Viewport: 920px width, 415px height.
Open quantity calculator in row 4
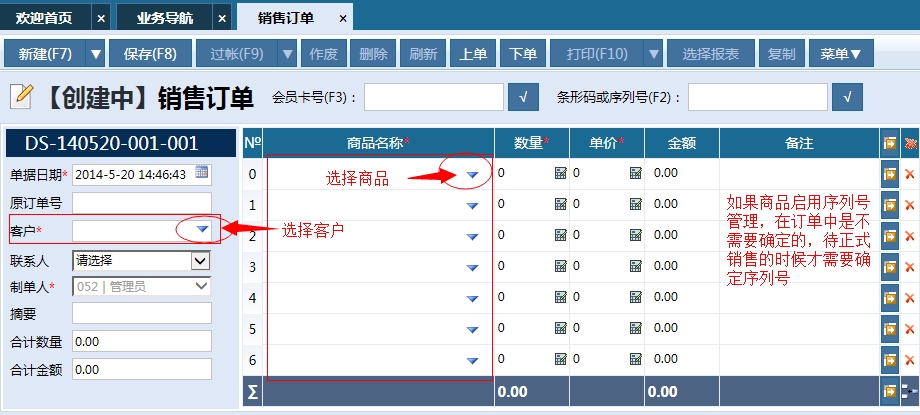click(x=560, y=298)
